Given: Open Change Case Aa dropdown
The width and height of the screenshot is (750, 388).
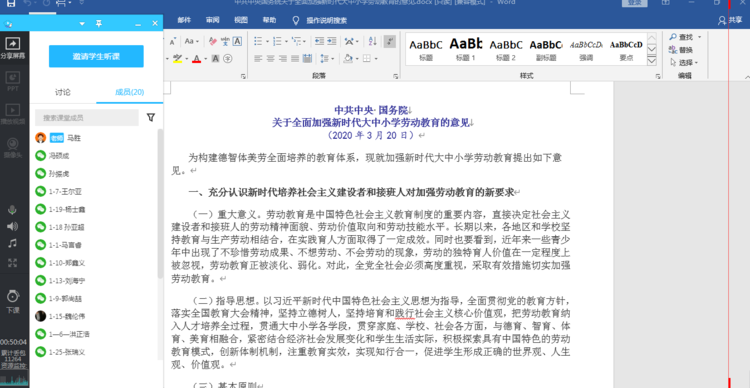Looking at the screenshot, I should coord(192,41).
